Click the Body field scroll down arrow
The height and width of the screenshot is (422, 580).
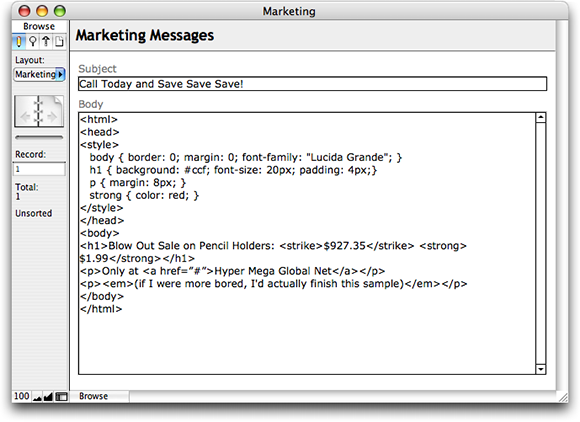click(x=541, y=369)
